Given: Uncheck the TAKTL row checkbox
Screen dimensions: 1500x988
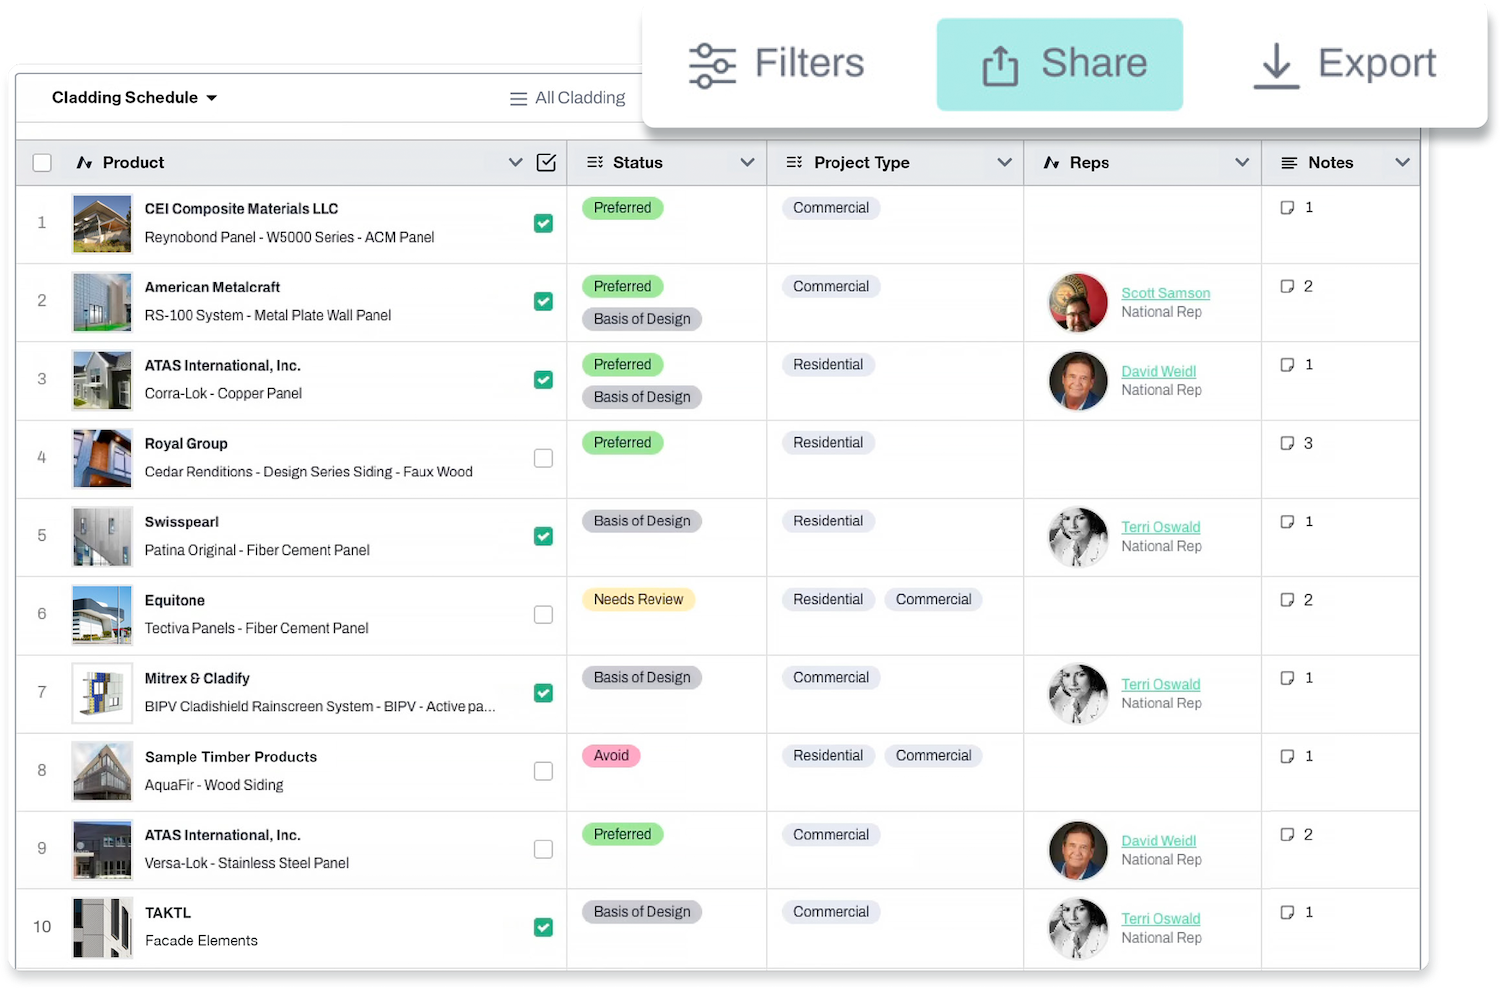Looking at the screenshot, I should [x=543, y=928].
